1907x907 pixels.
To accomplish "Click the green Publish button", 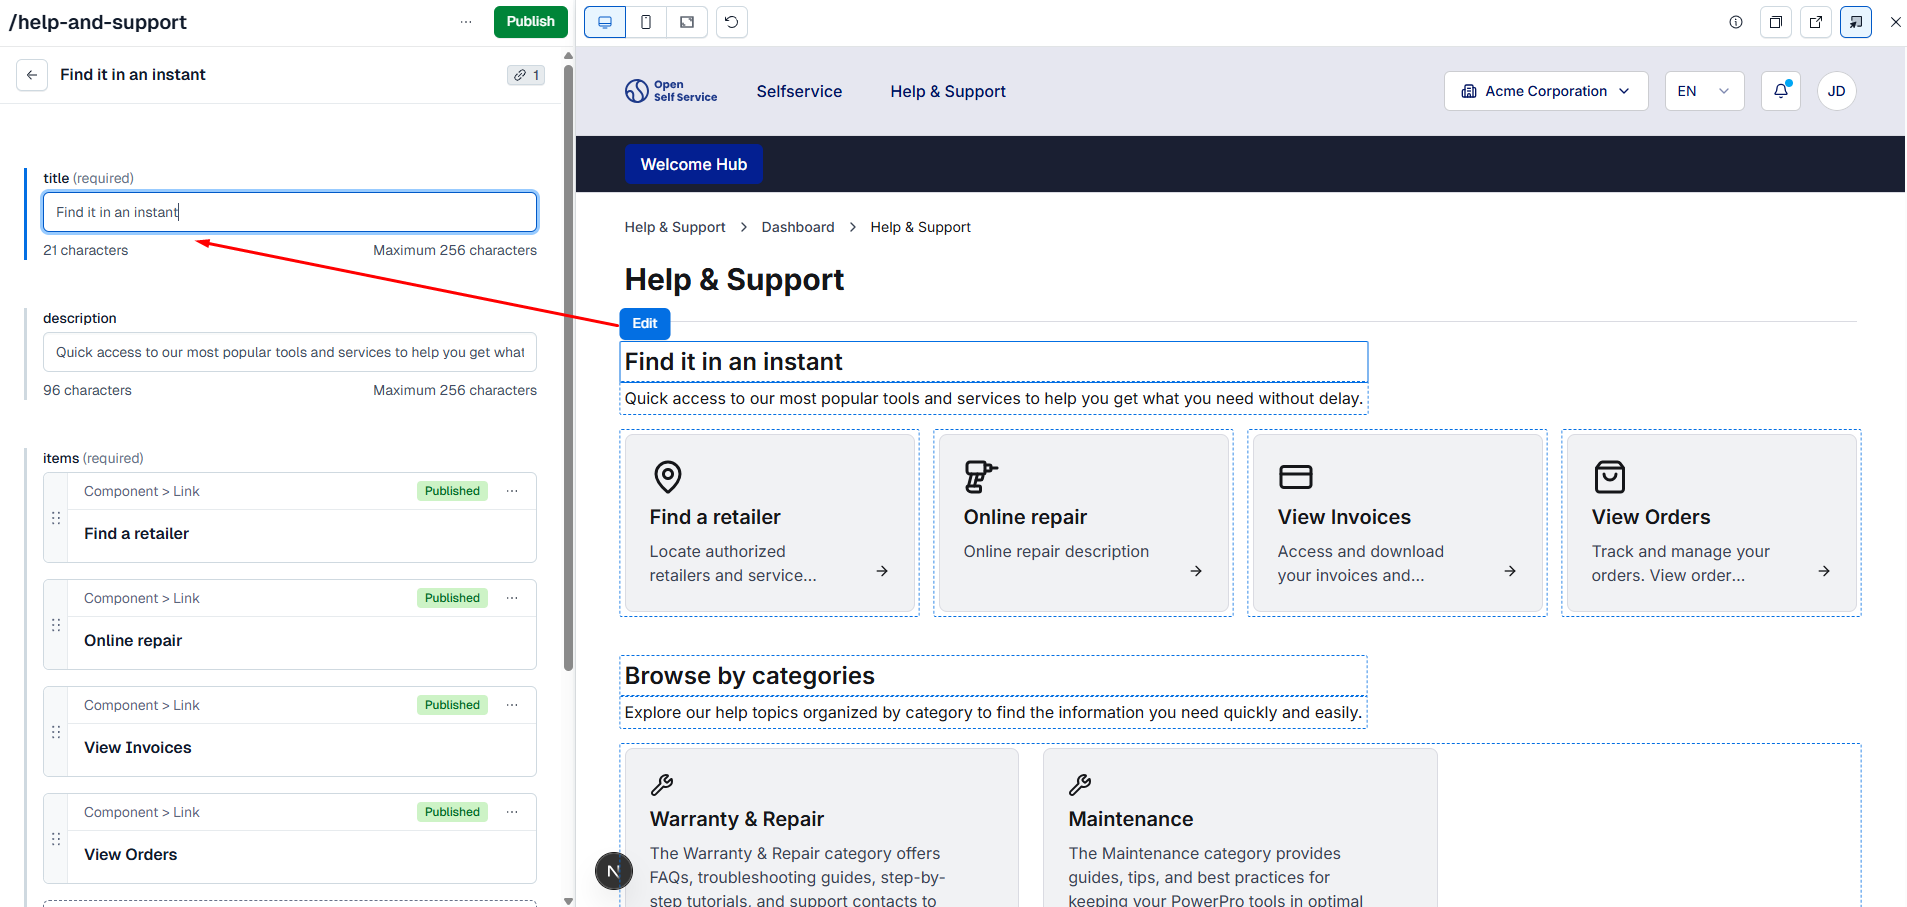I will [x=530, y=22].
